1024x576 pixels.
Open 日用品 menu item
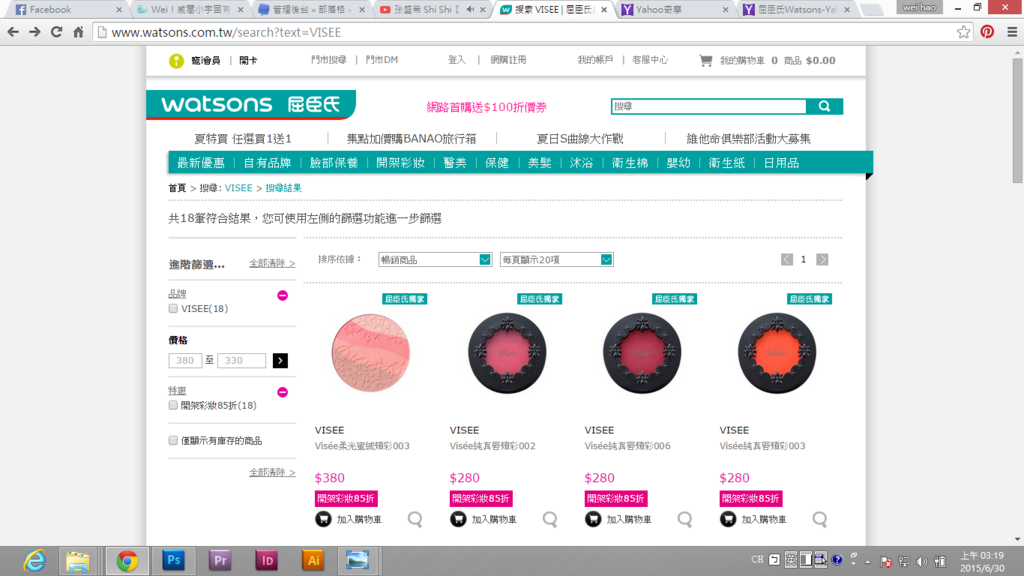(x=781, y=163)
